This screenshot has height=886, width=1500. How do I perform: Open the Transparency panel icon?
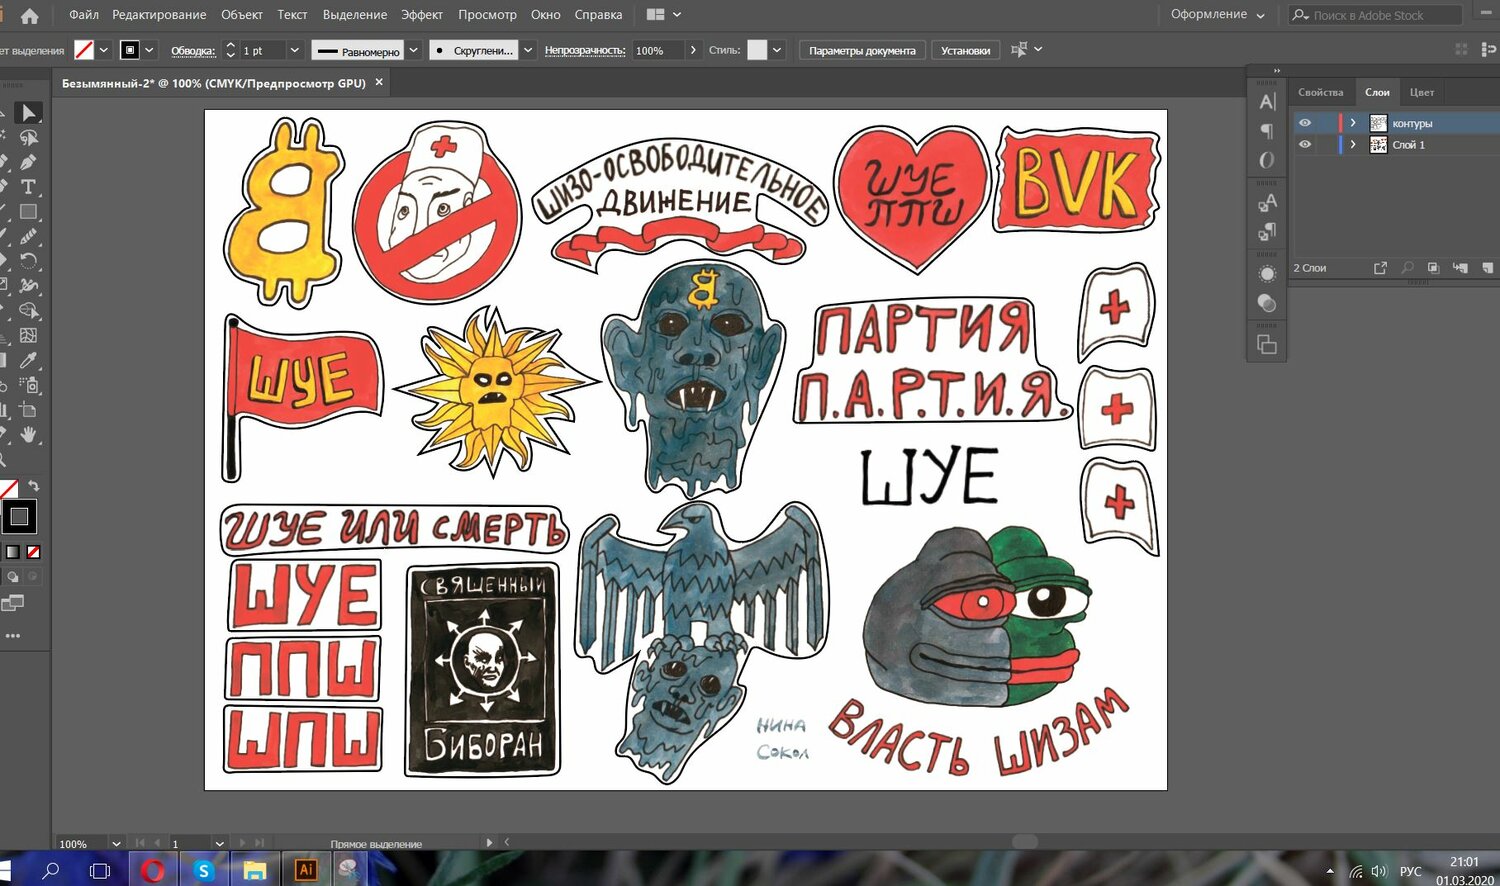[1267, 303]
